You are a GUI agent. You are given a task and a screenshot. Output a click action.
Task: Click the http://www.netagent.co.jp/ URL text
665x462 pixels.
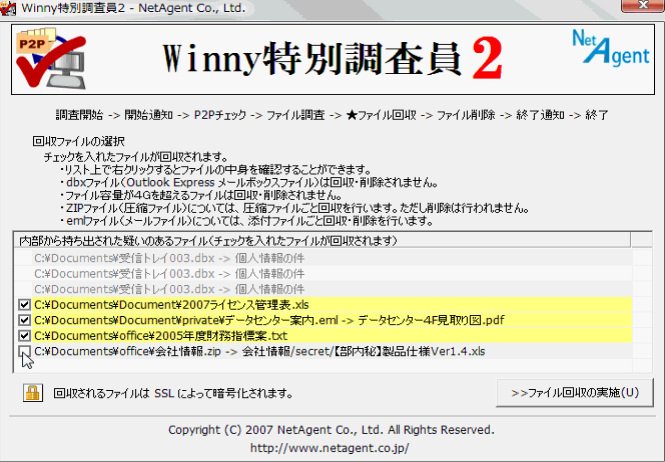tap(330, 448)
